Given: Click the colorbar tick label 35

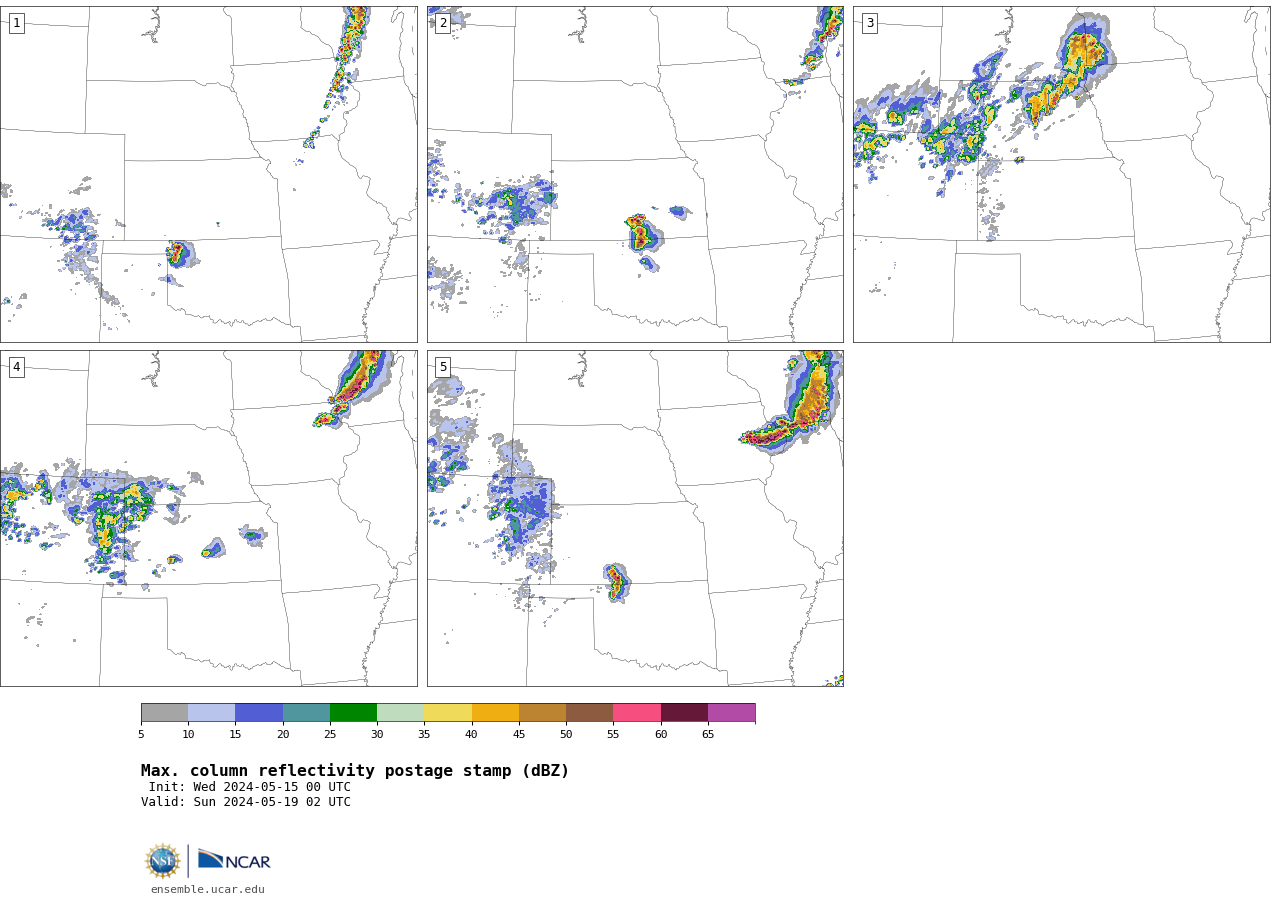Looking at the screenshot, I should pyautogui.click(x=424, y=735).
